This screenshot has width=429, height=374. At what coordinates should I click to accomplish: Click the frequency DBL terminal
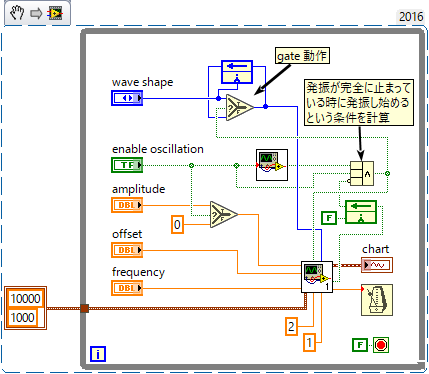(127, 288)
